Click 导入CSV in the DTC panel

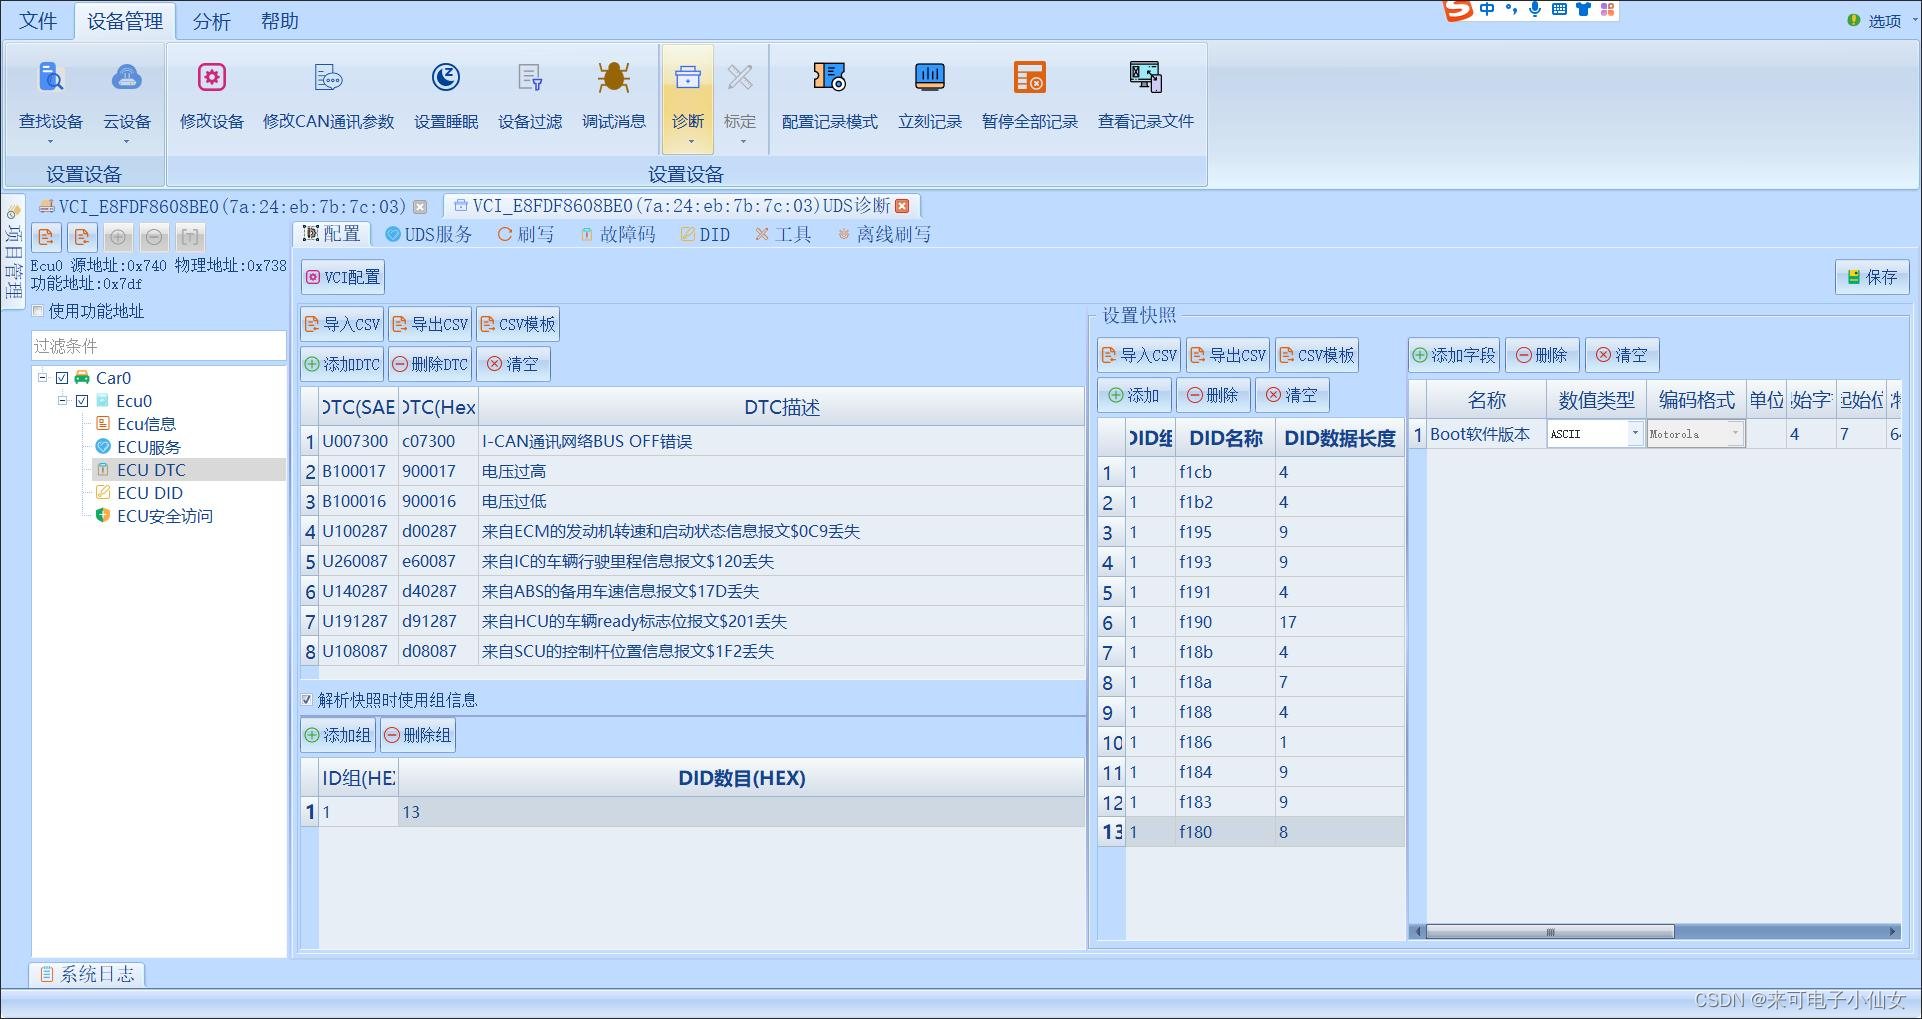tap(342, 324)
